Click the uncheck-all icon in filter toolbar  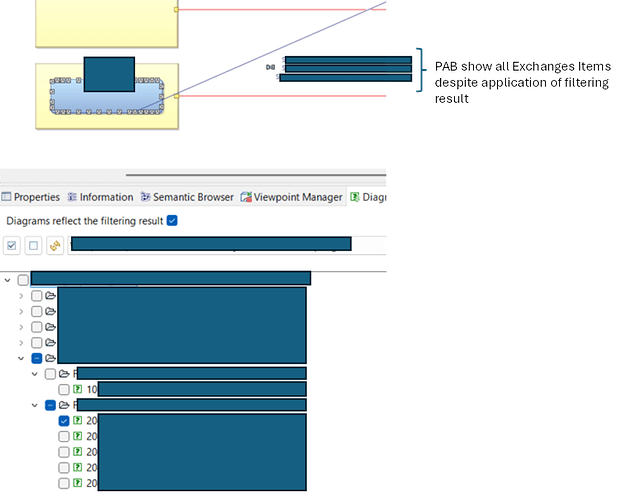(33, 245)
